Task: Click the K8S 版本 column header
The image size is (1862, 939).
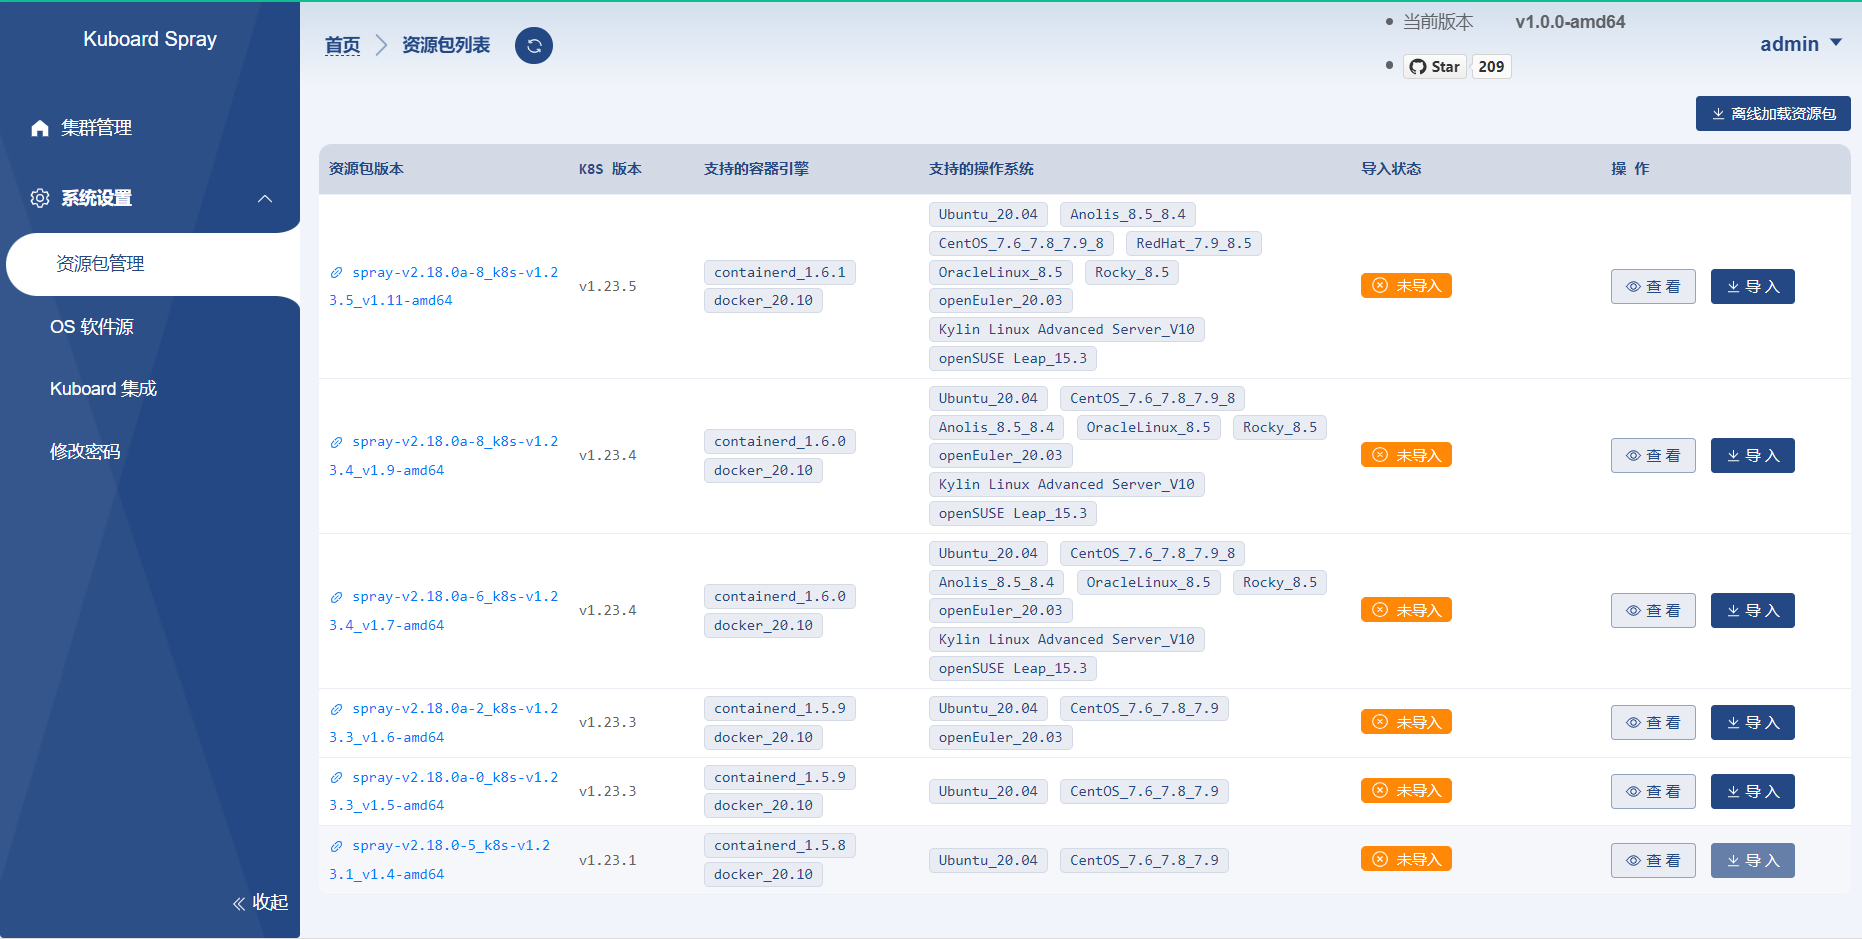Action: pos(610,169)
